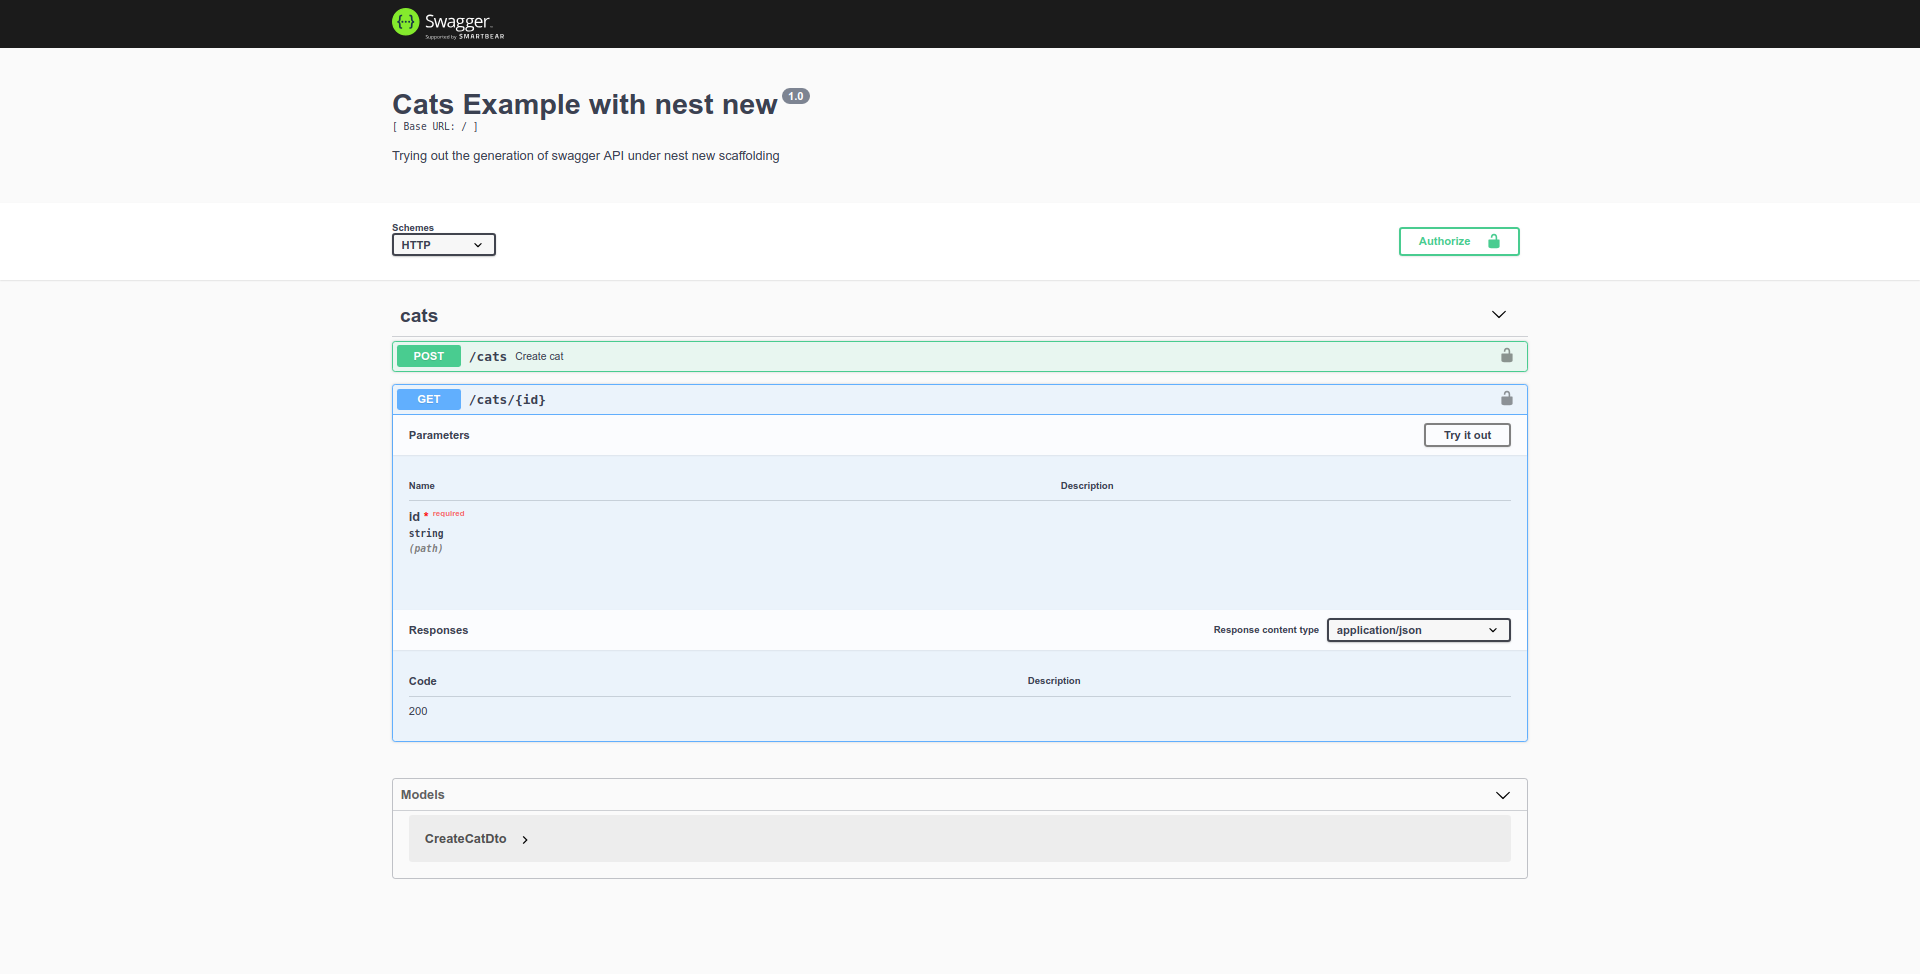Open the Response content type dropdown

tap(1418, 630)
